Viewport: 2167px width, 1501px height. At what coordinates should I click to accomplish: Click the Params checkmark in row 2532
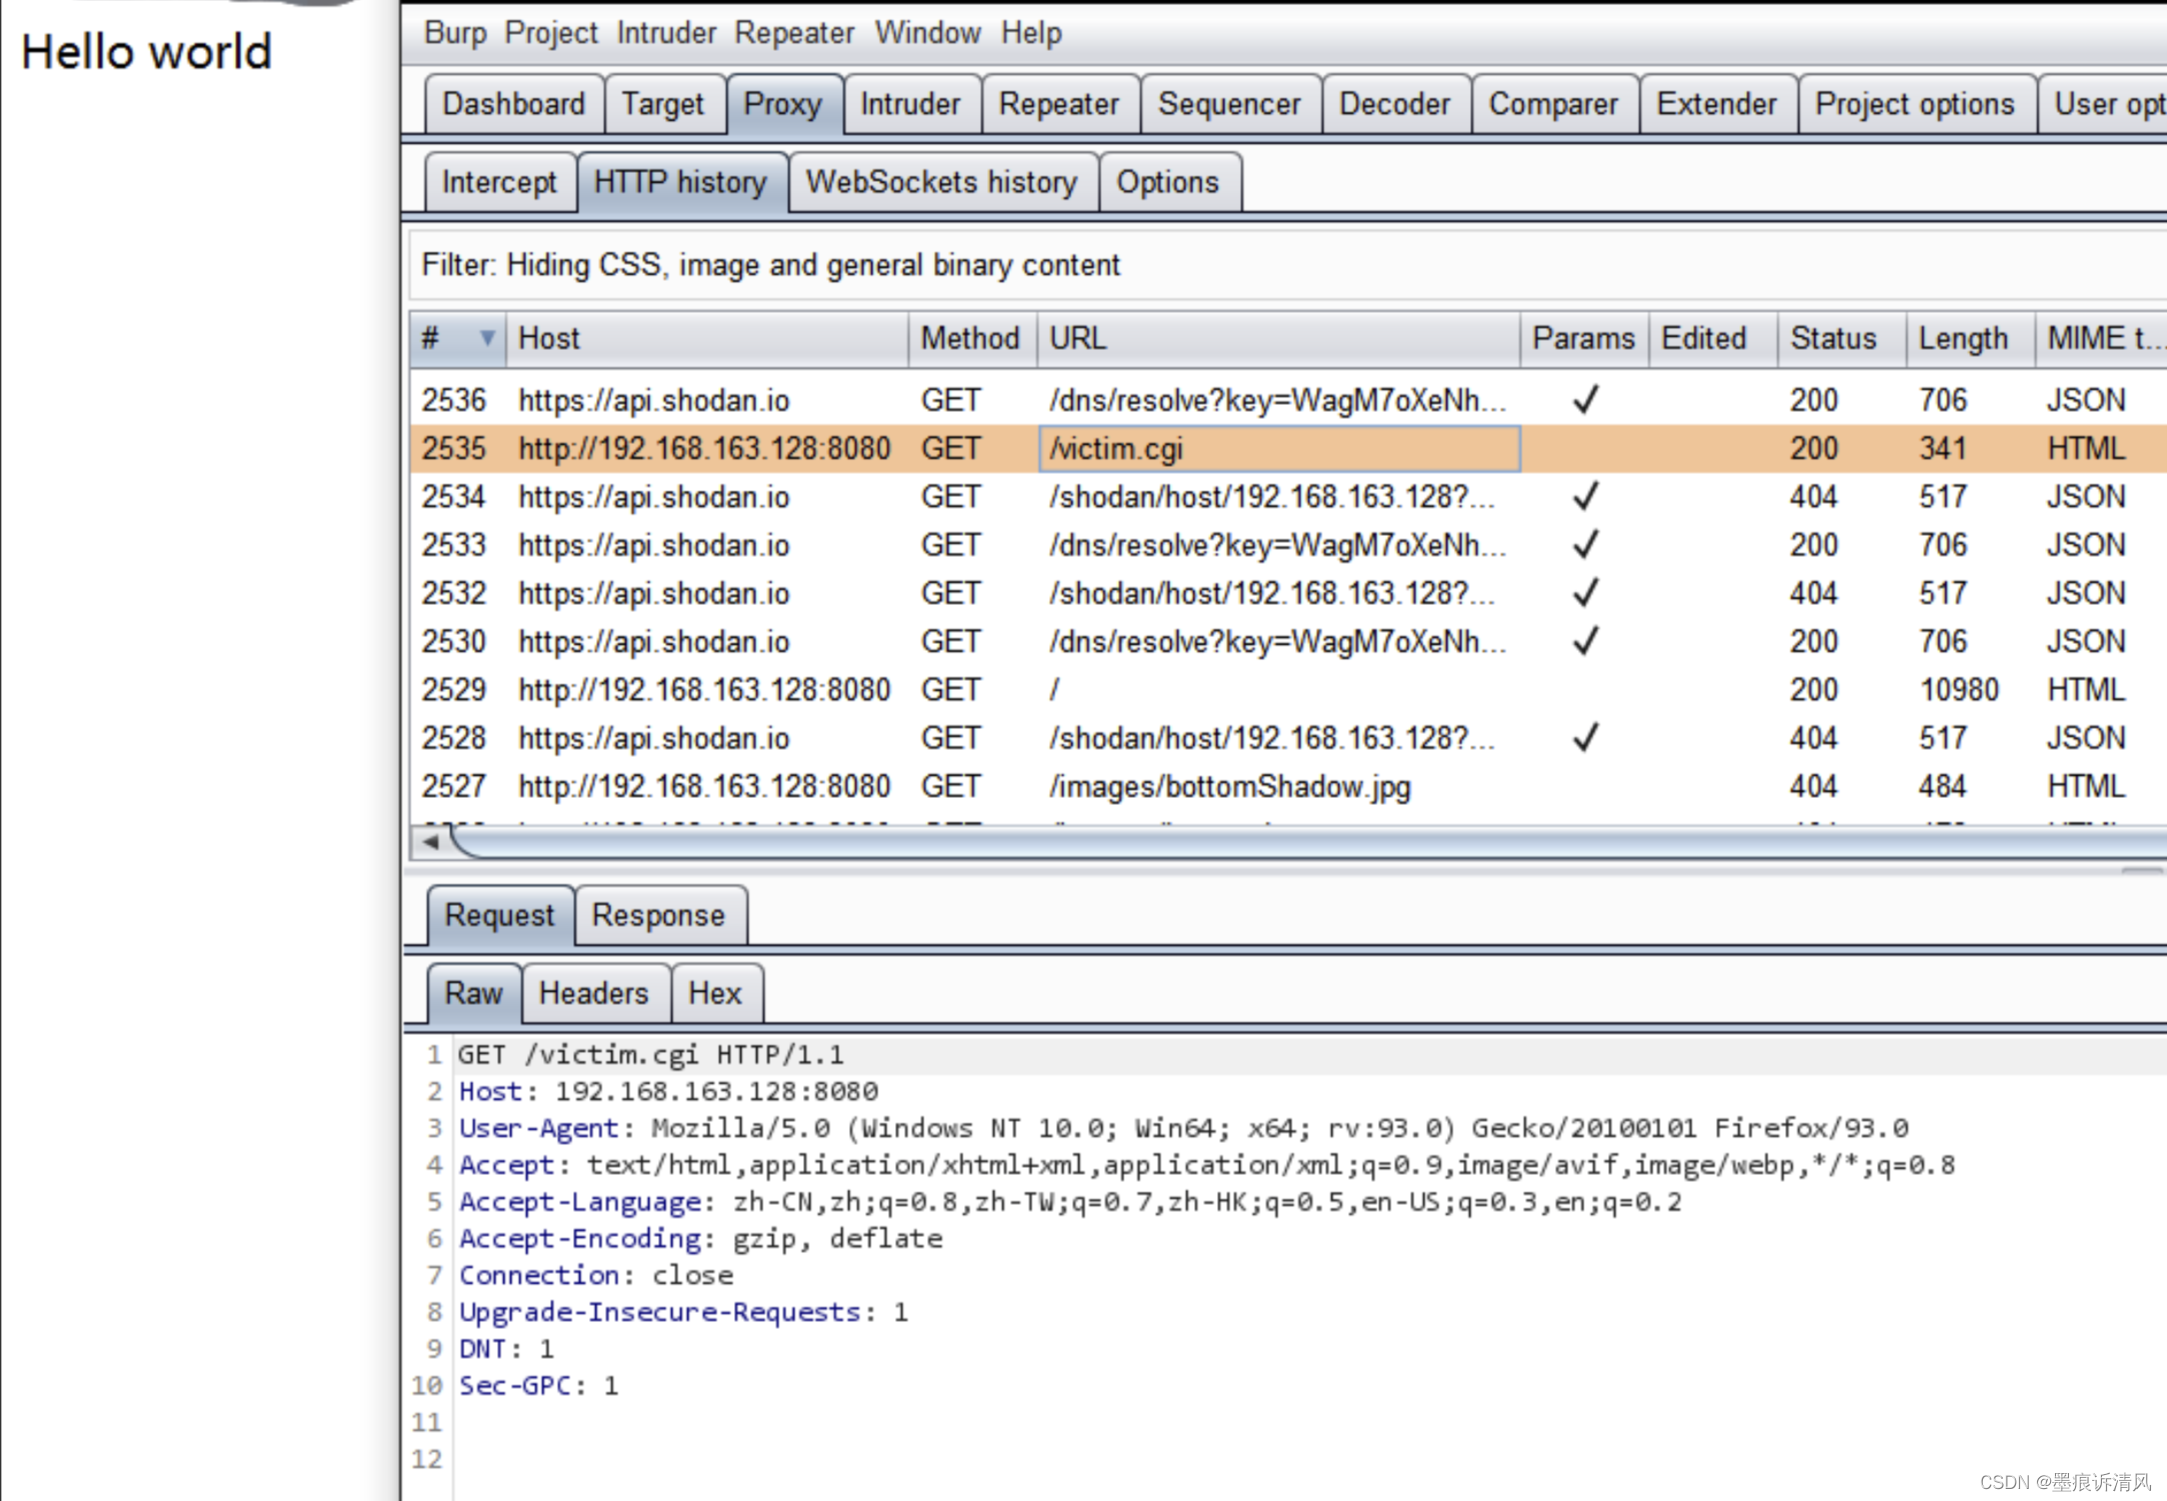click(x=1585, y=593)
